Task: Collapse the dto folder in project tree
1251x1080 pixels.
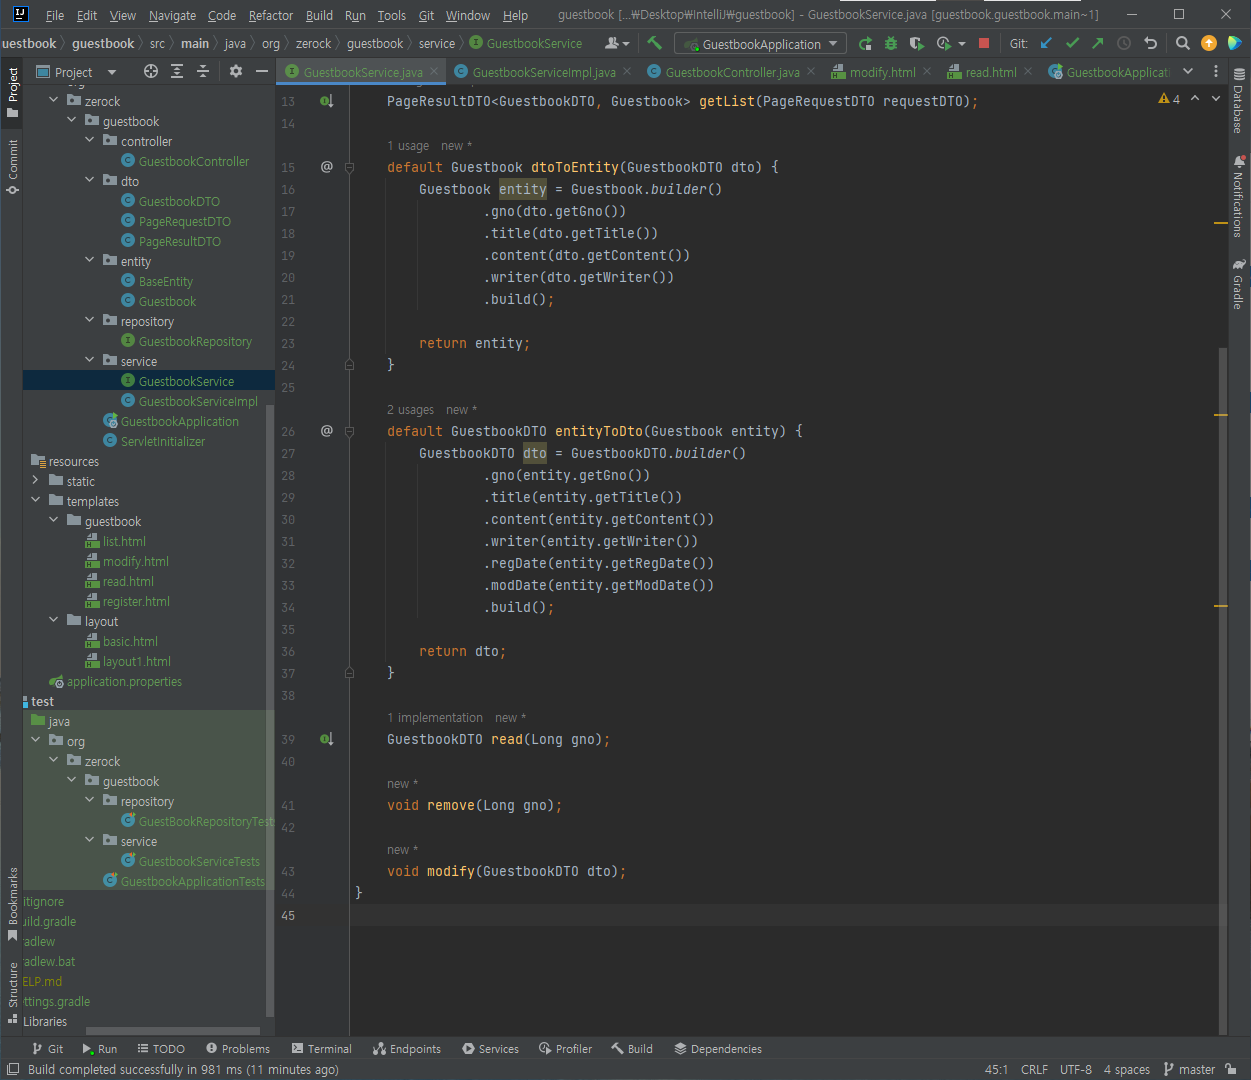Action: click(90, 181)
